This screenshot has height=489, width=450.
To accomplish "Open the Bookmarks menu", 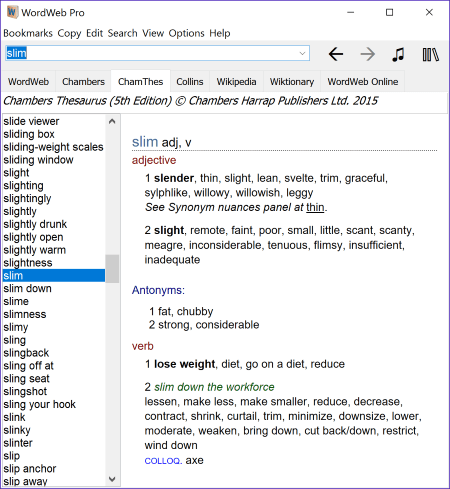I will pyautogui.click(x=28, y=33).
